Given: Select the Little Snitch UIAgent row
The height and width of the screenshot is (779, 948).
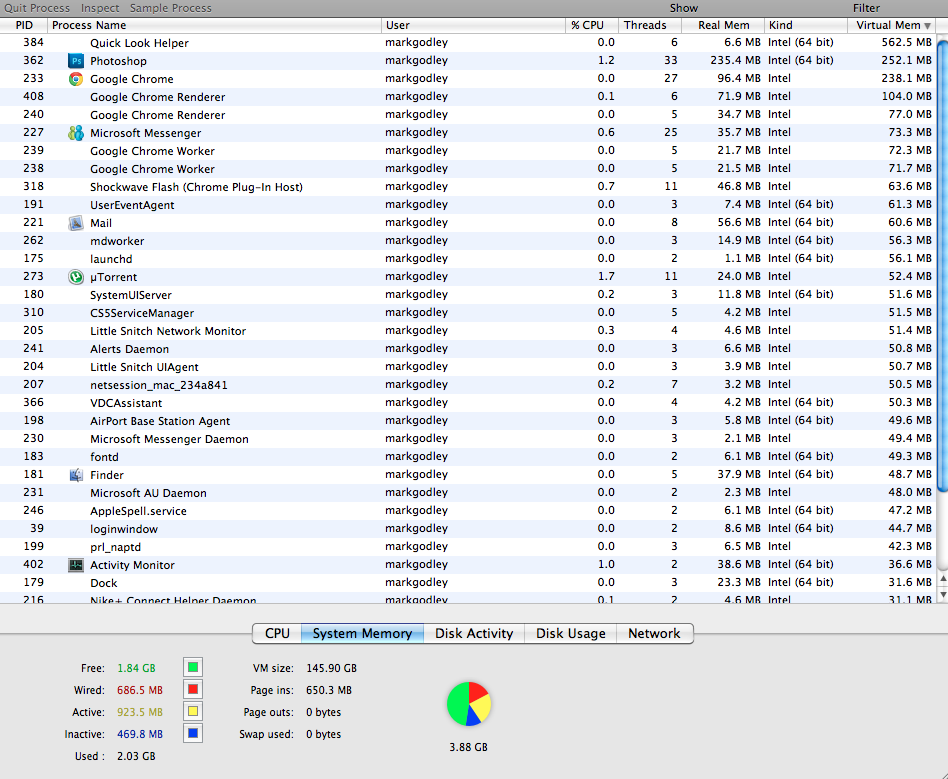Looking at the screenshot, I should pyautogui.click(x=467, y=367).
